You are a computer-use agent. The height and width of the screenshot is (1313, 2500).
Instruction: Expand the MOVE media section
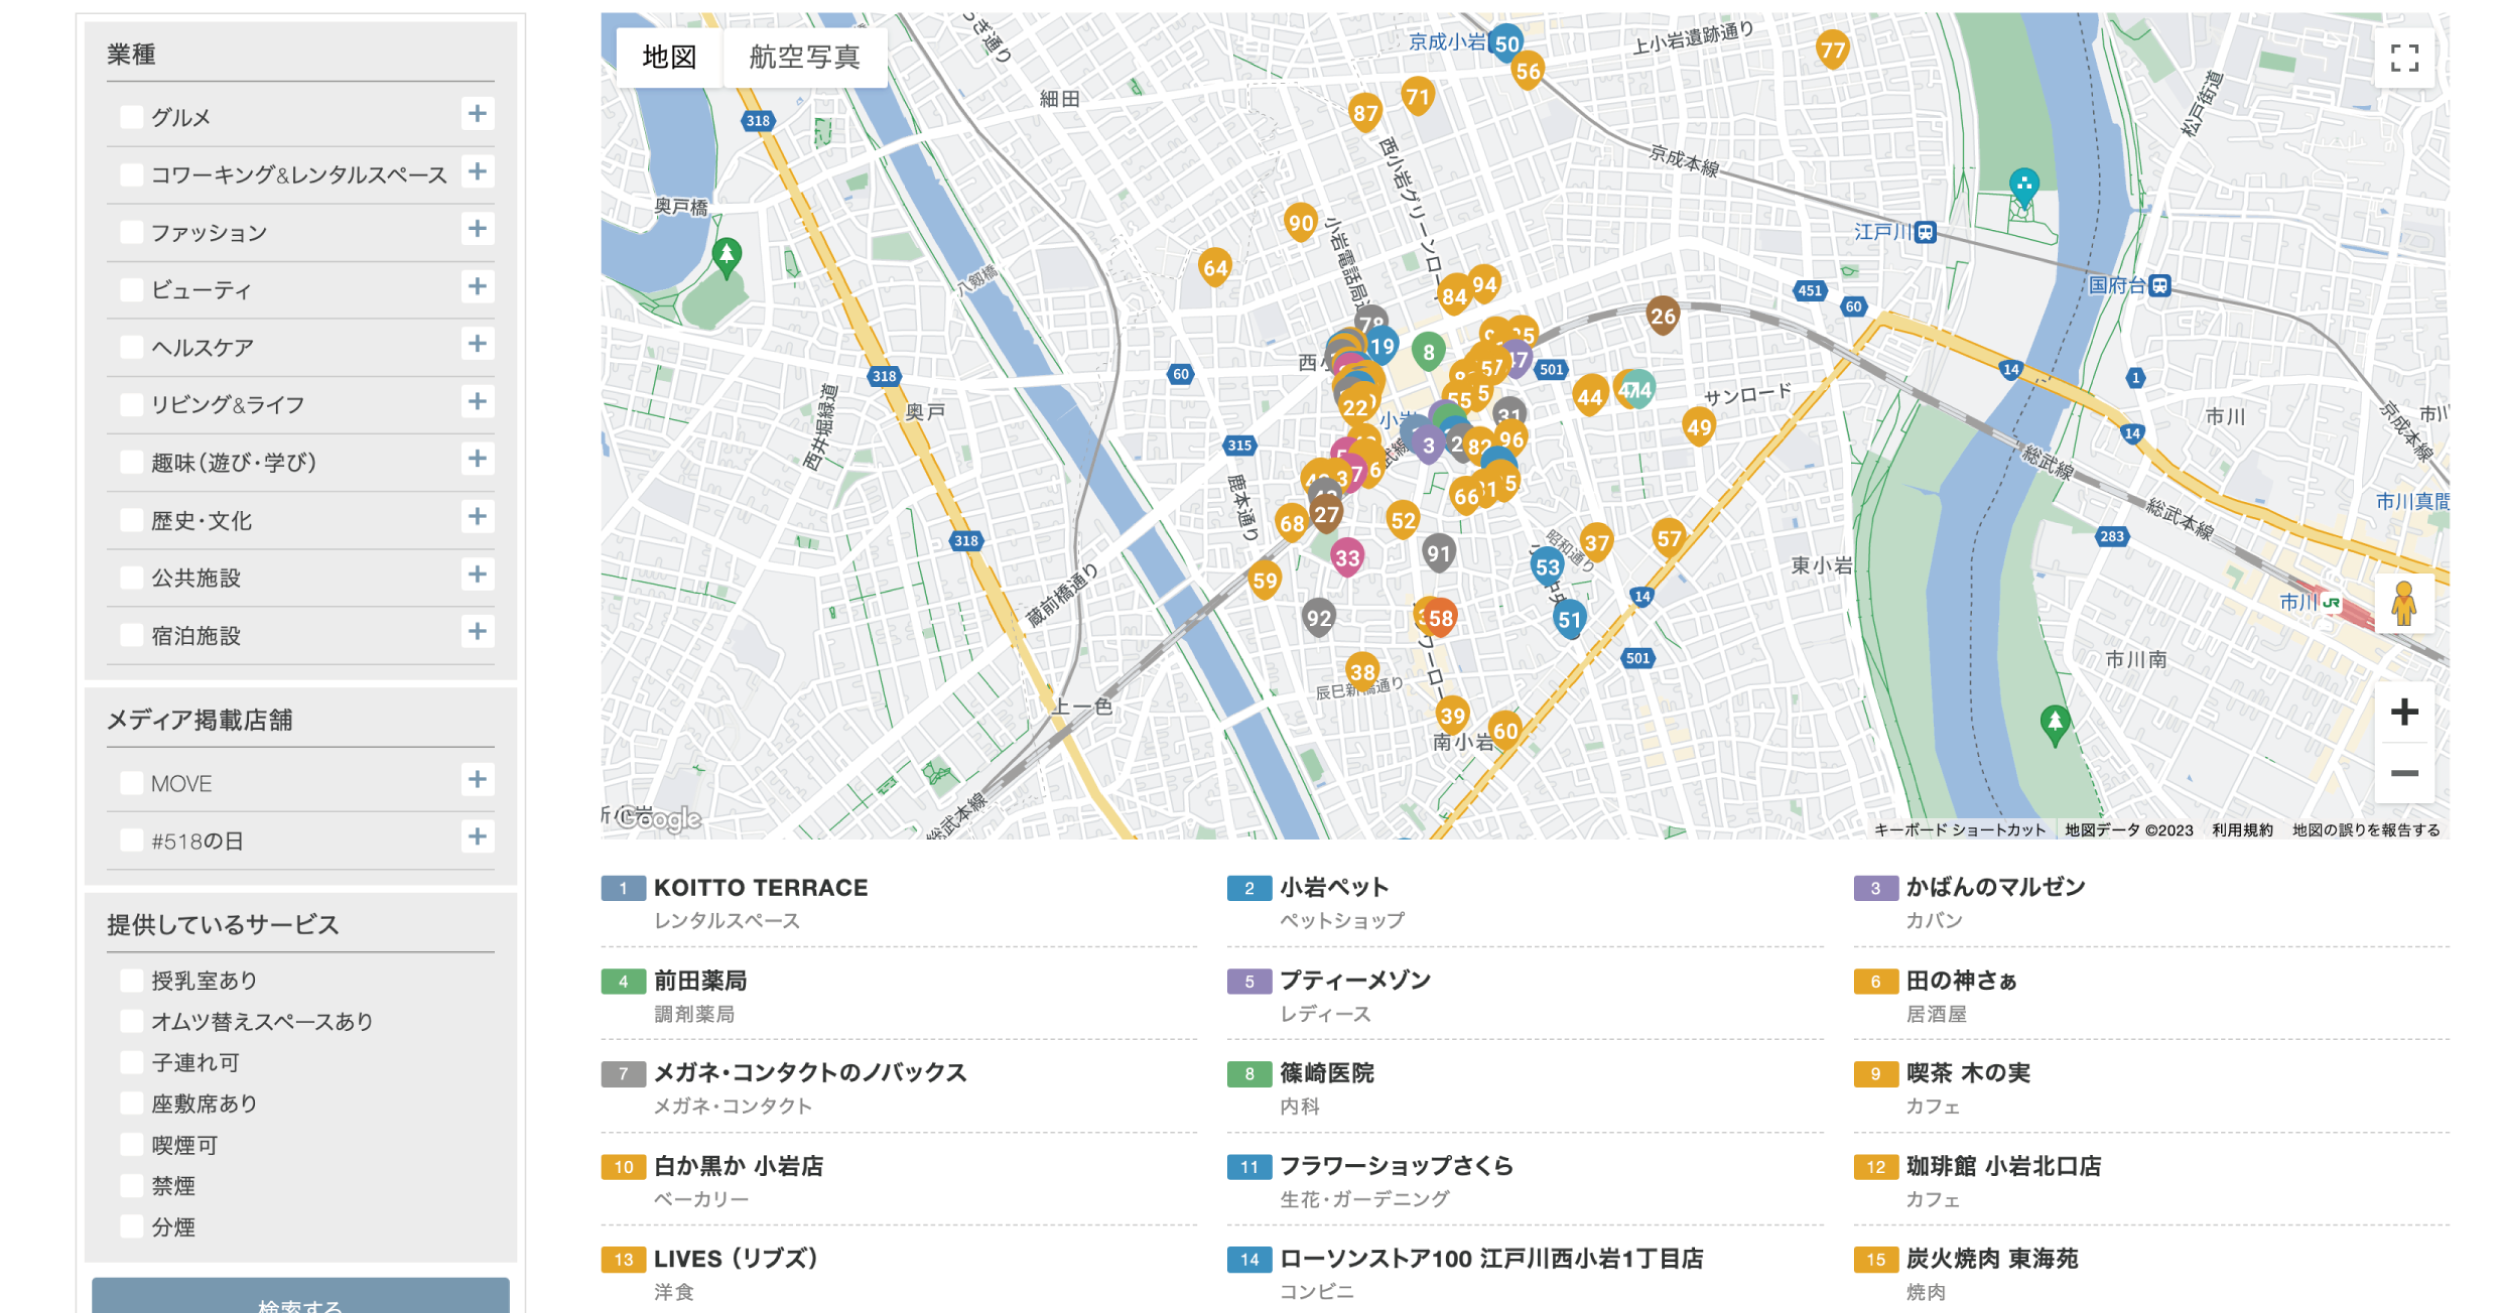click(477, 780)
